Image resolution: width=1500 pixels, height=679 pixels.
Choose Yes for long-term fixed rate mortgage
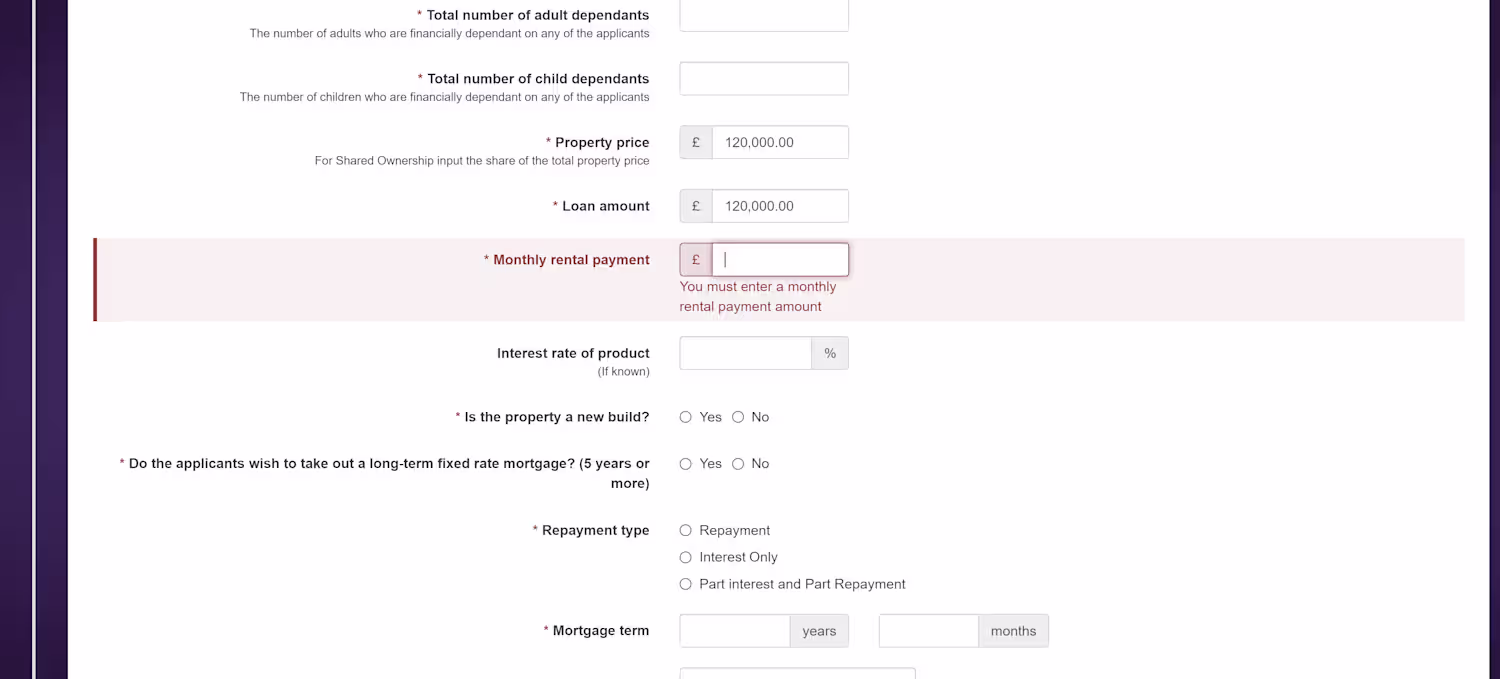686,464
